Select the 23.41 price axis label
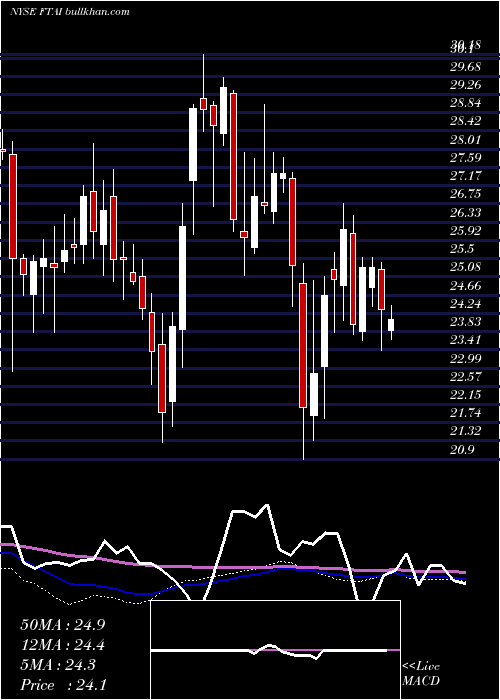The image size is (500, 700). click(x=466, y=340)
